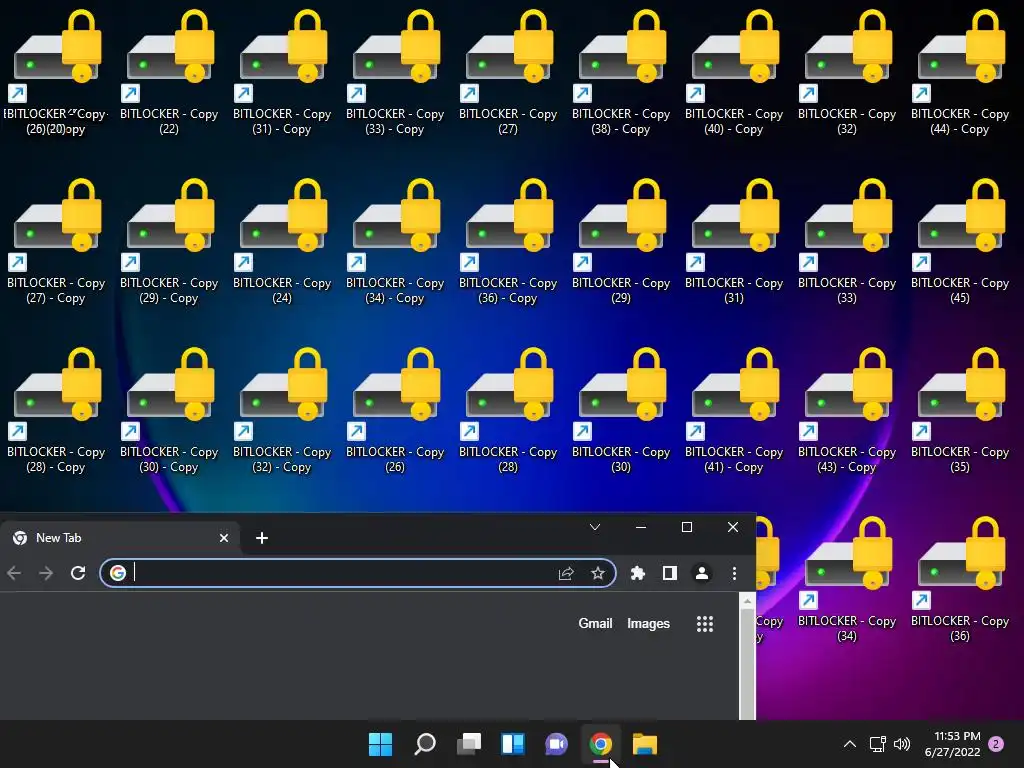Open Chrome three-dot menu
This screenshot has width=1024, height=768.
[x=734, y=573]
